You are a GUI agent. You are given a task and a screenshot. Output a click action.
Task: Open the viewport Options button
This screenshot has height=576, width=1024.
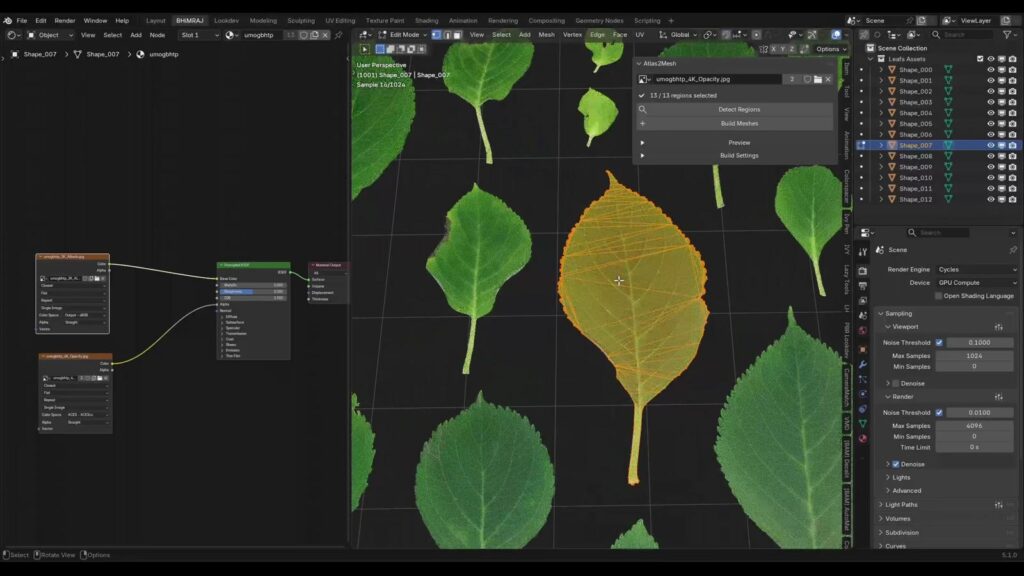pos(831,49)
